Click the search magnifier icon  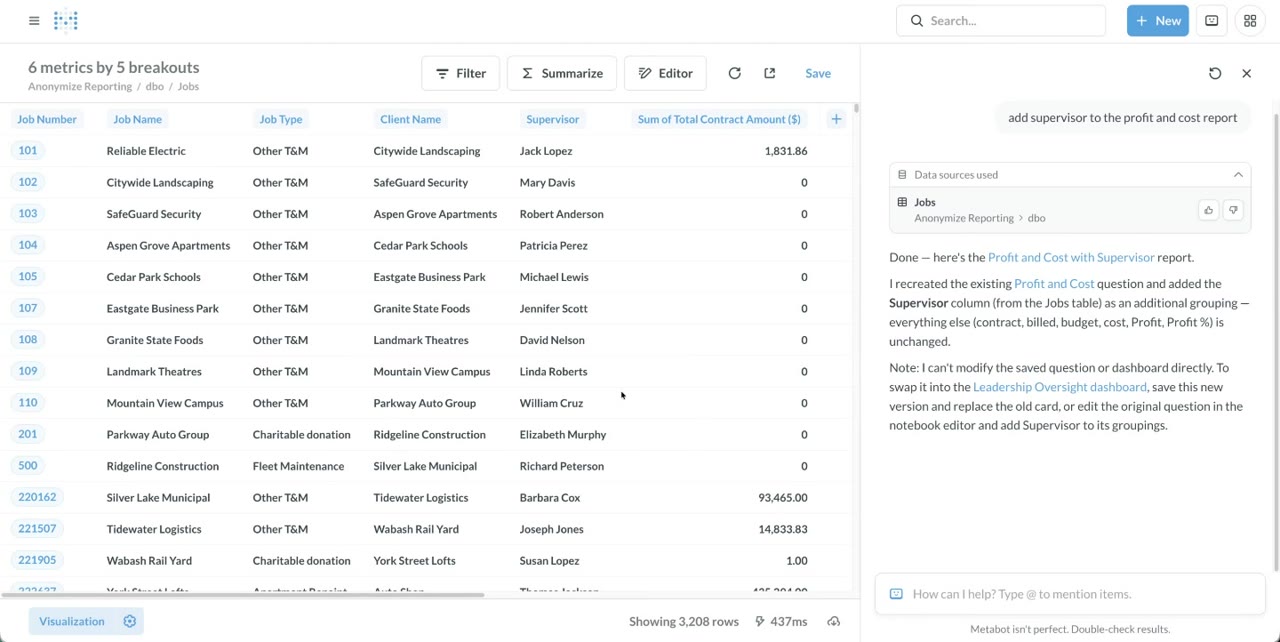917,20
